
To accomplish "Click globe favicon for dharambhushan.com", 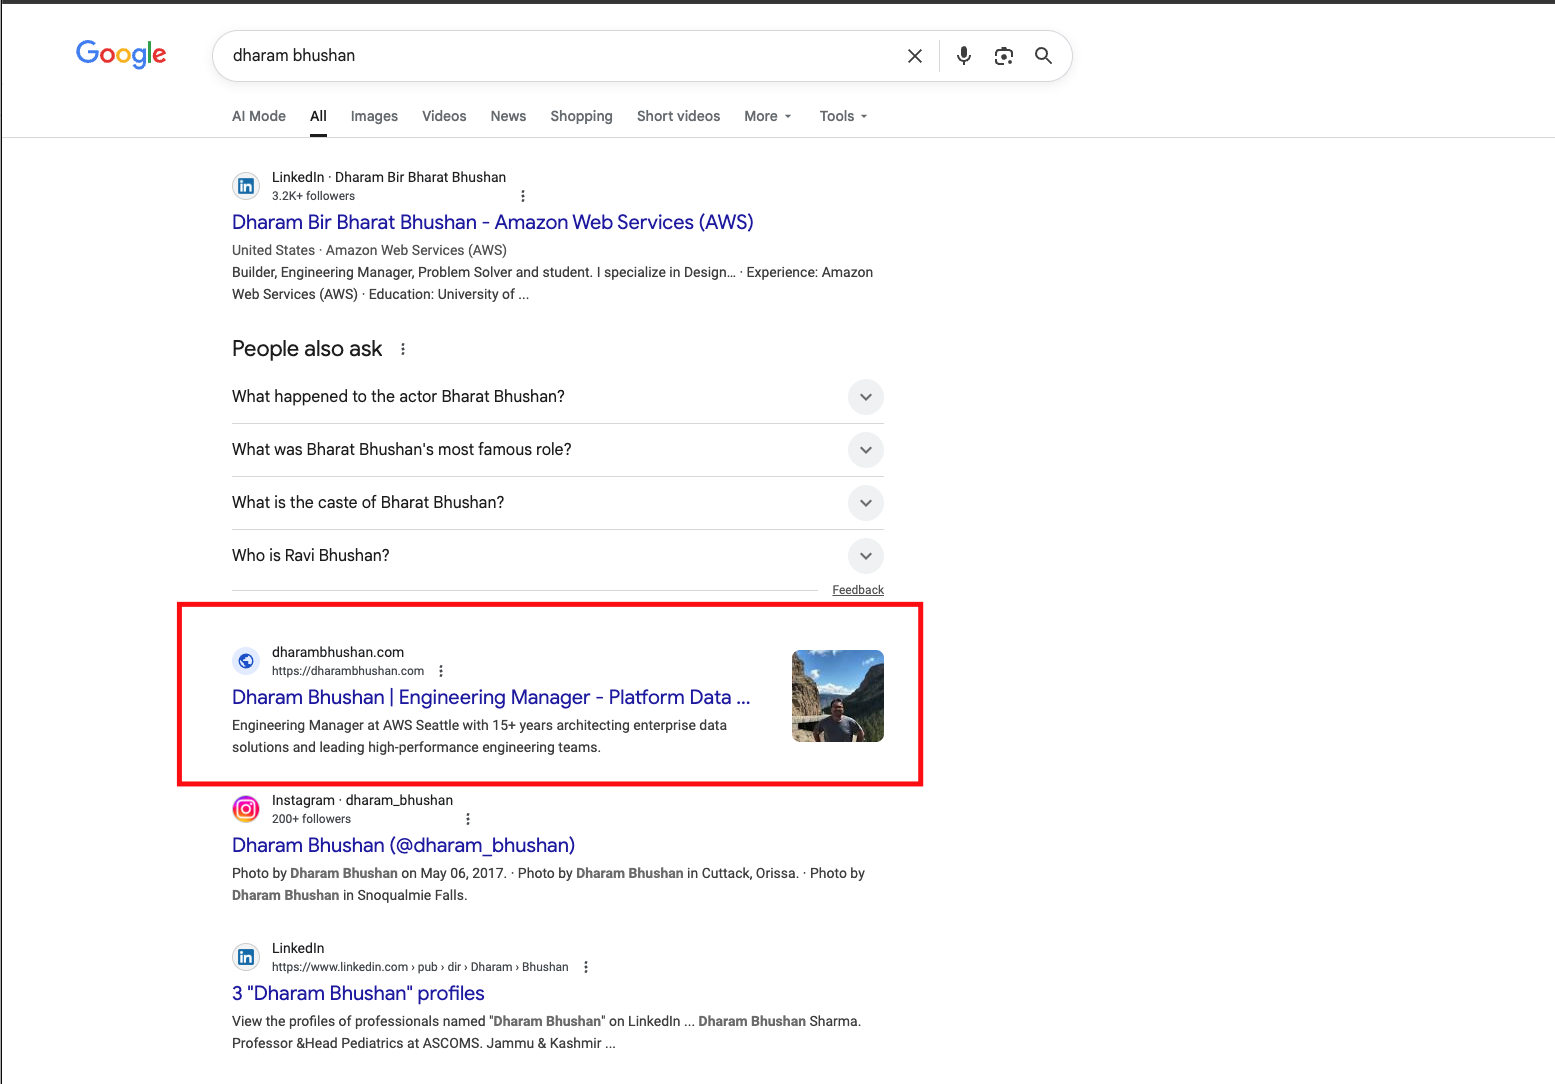I will (246, 661).
